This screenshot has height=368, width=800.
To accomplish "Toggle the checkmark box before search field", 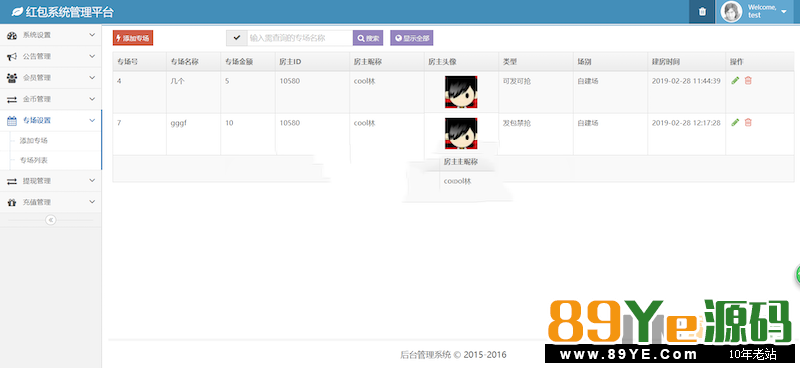I will 236,38.
